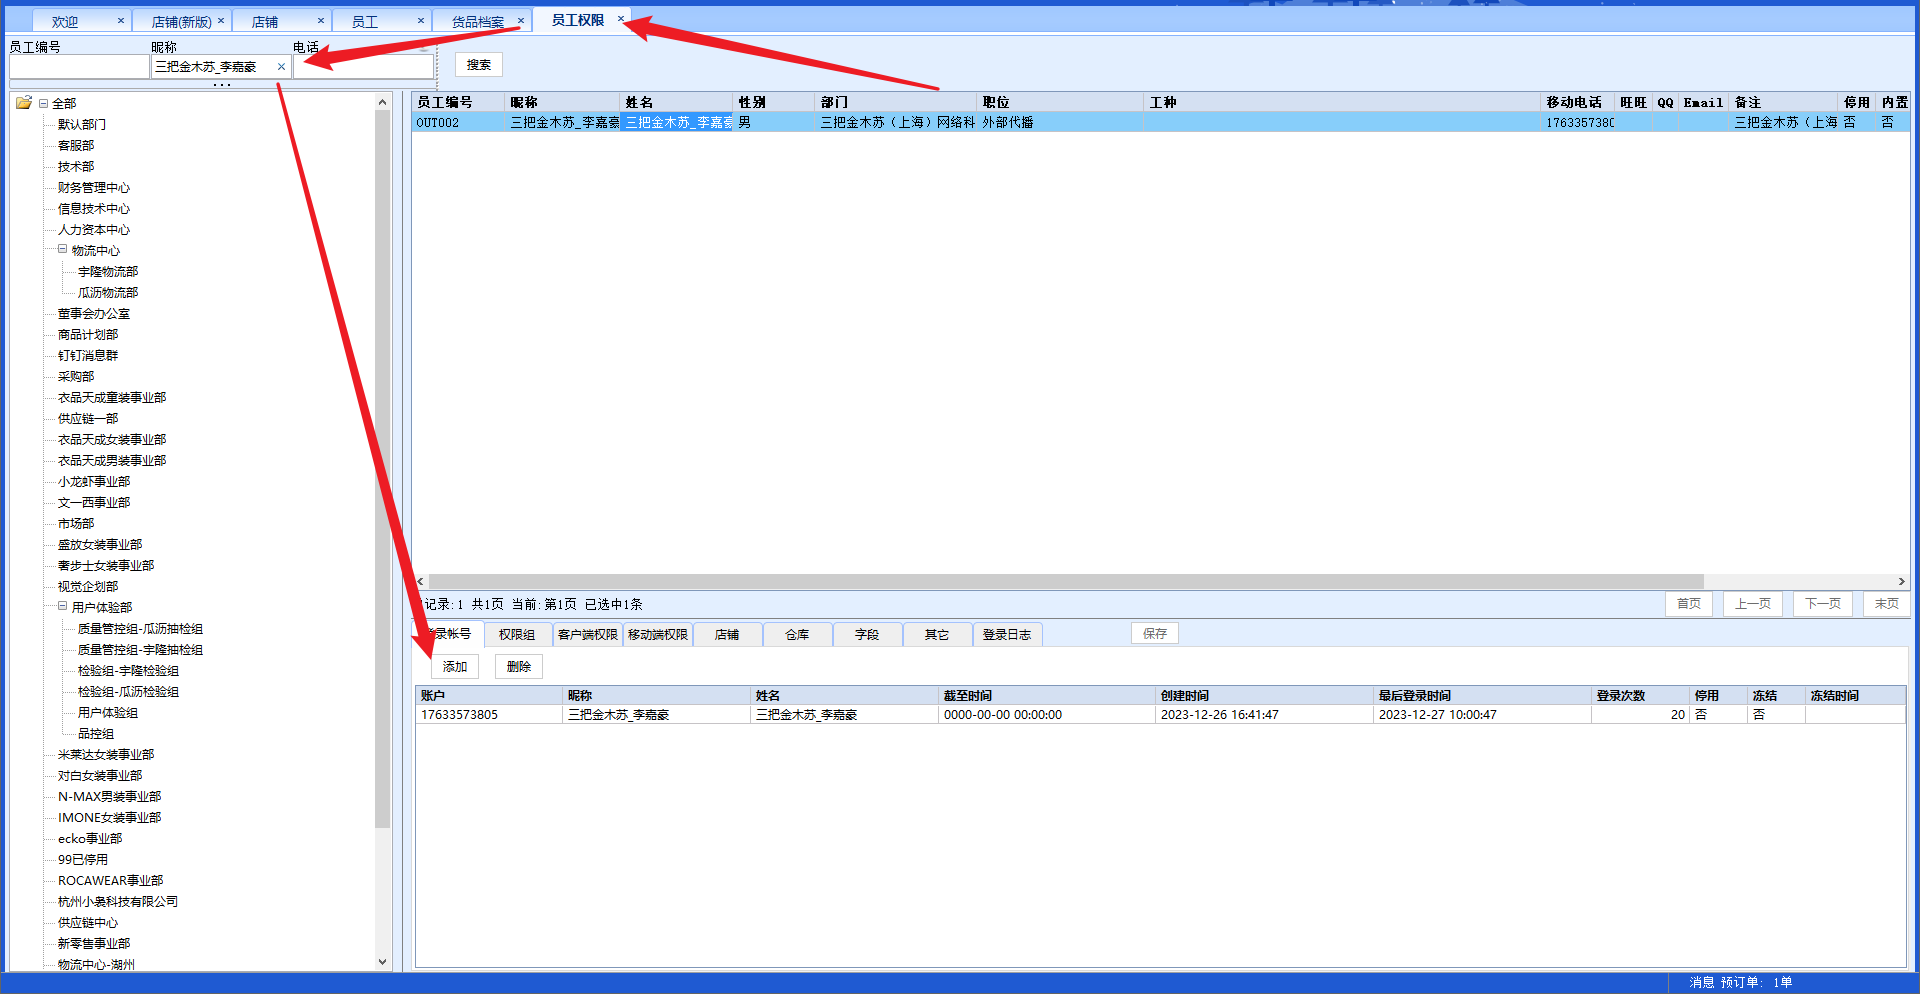Viewport: 1920px width, 994px height.
Task: Click the 添加 button under 登录帐号
Action: click(455, 666)
